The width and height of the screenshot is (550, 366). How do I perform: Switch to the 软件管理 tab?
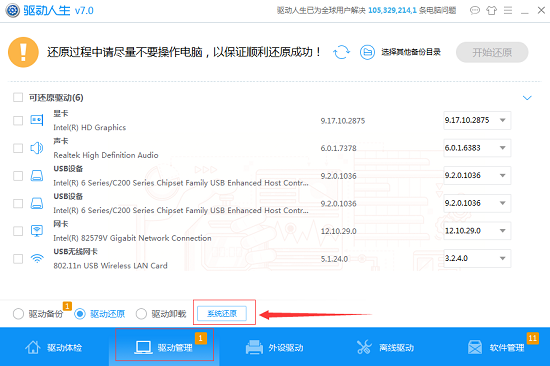tap(495, 347)
